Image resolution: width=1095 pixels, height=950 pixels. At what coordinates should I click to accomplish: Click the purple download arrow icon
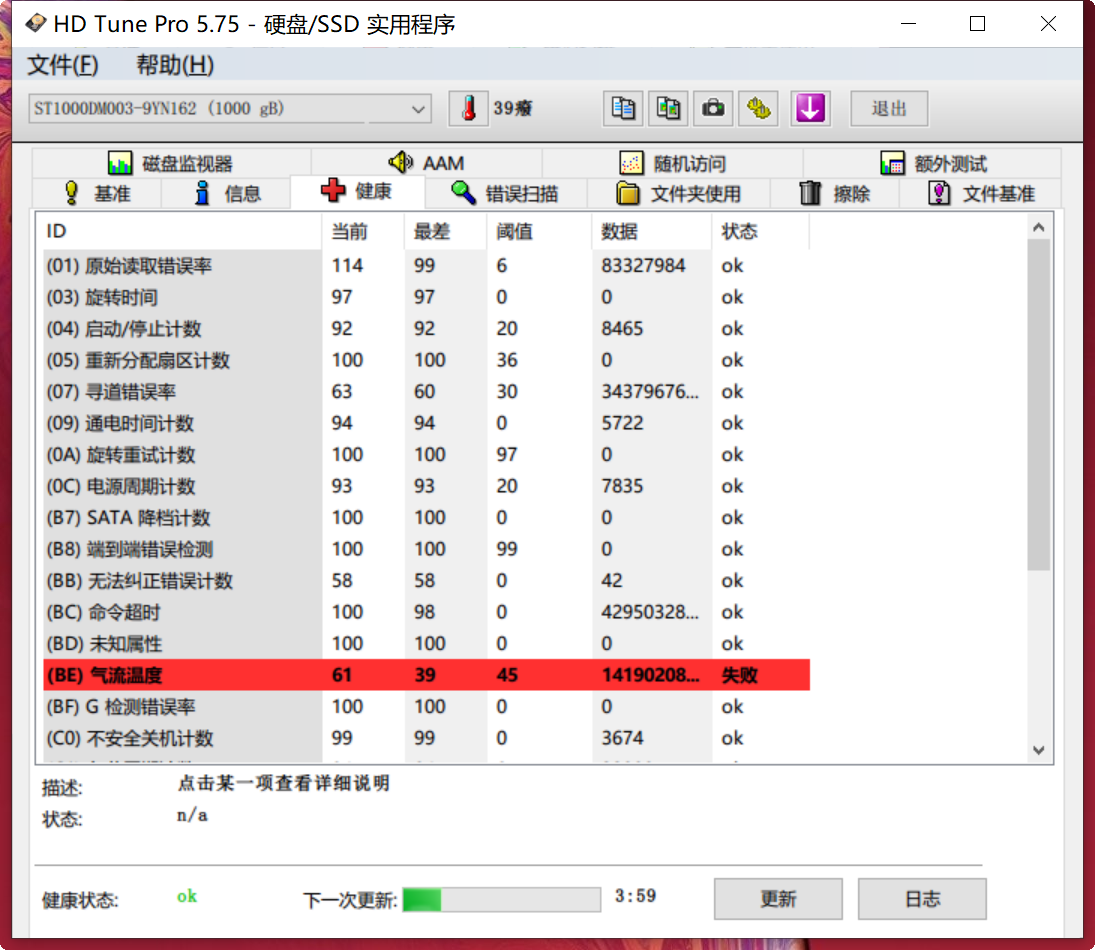click(810, 108)
